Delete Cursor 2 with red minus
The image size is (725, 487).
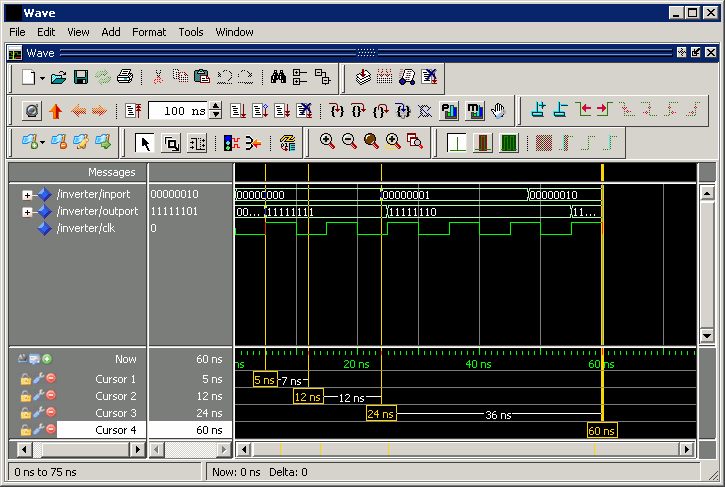tap(50, 397)
